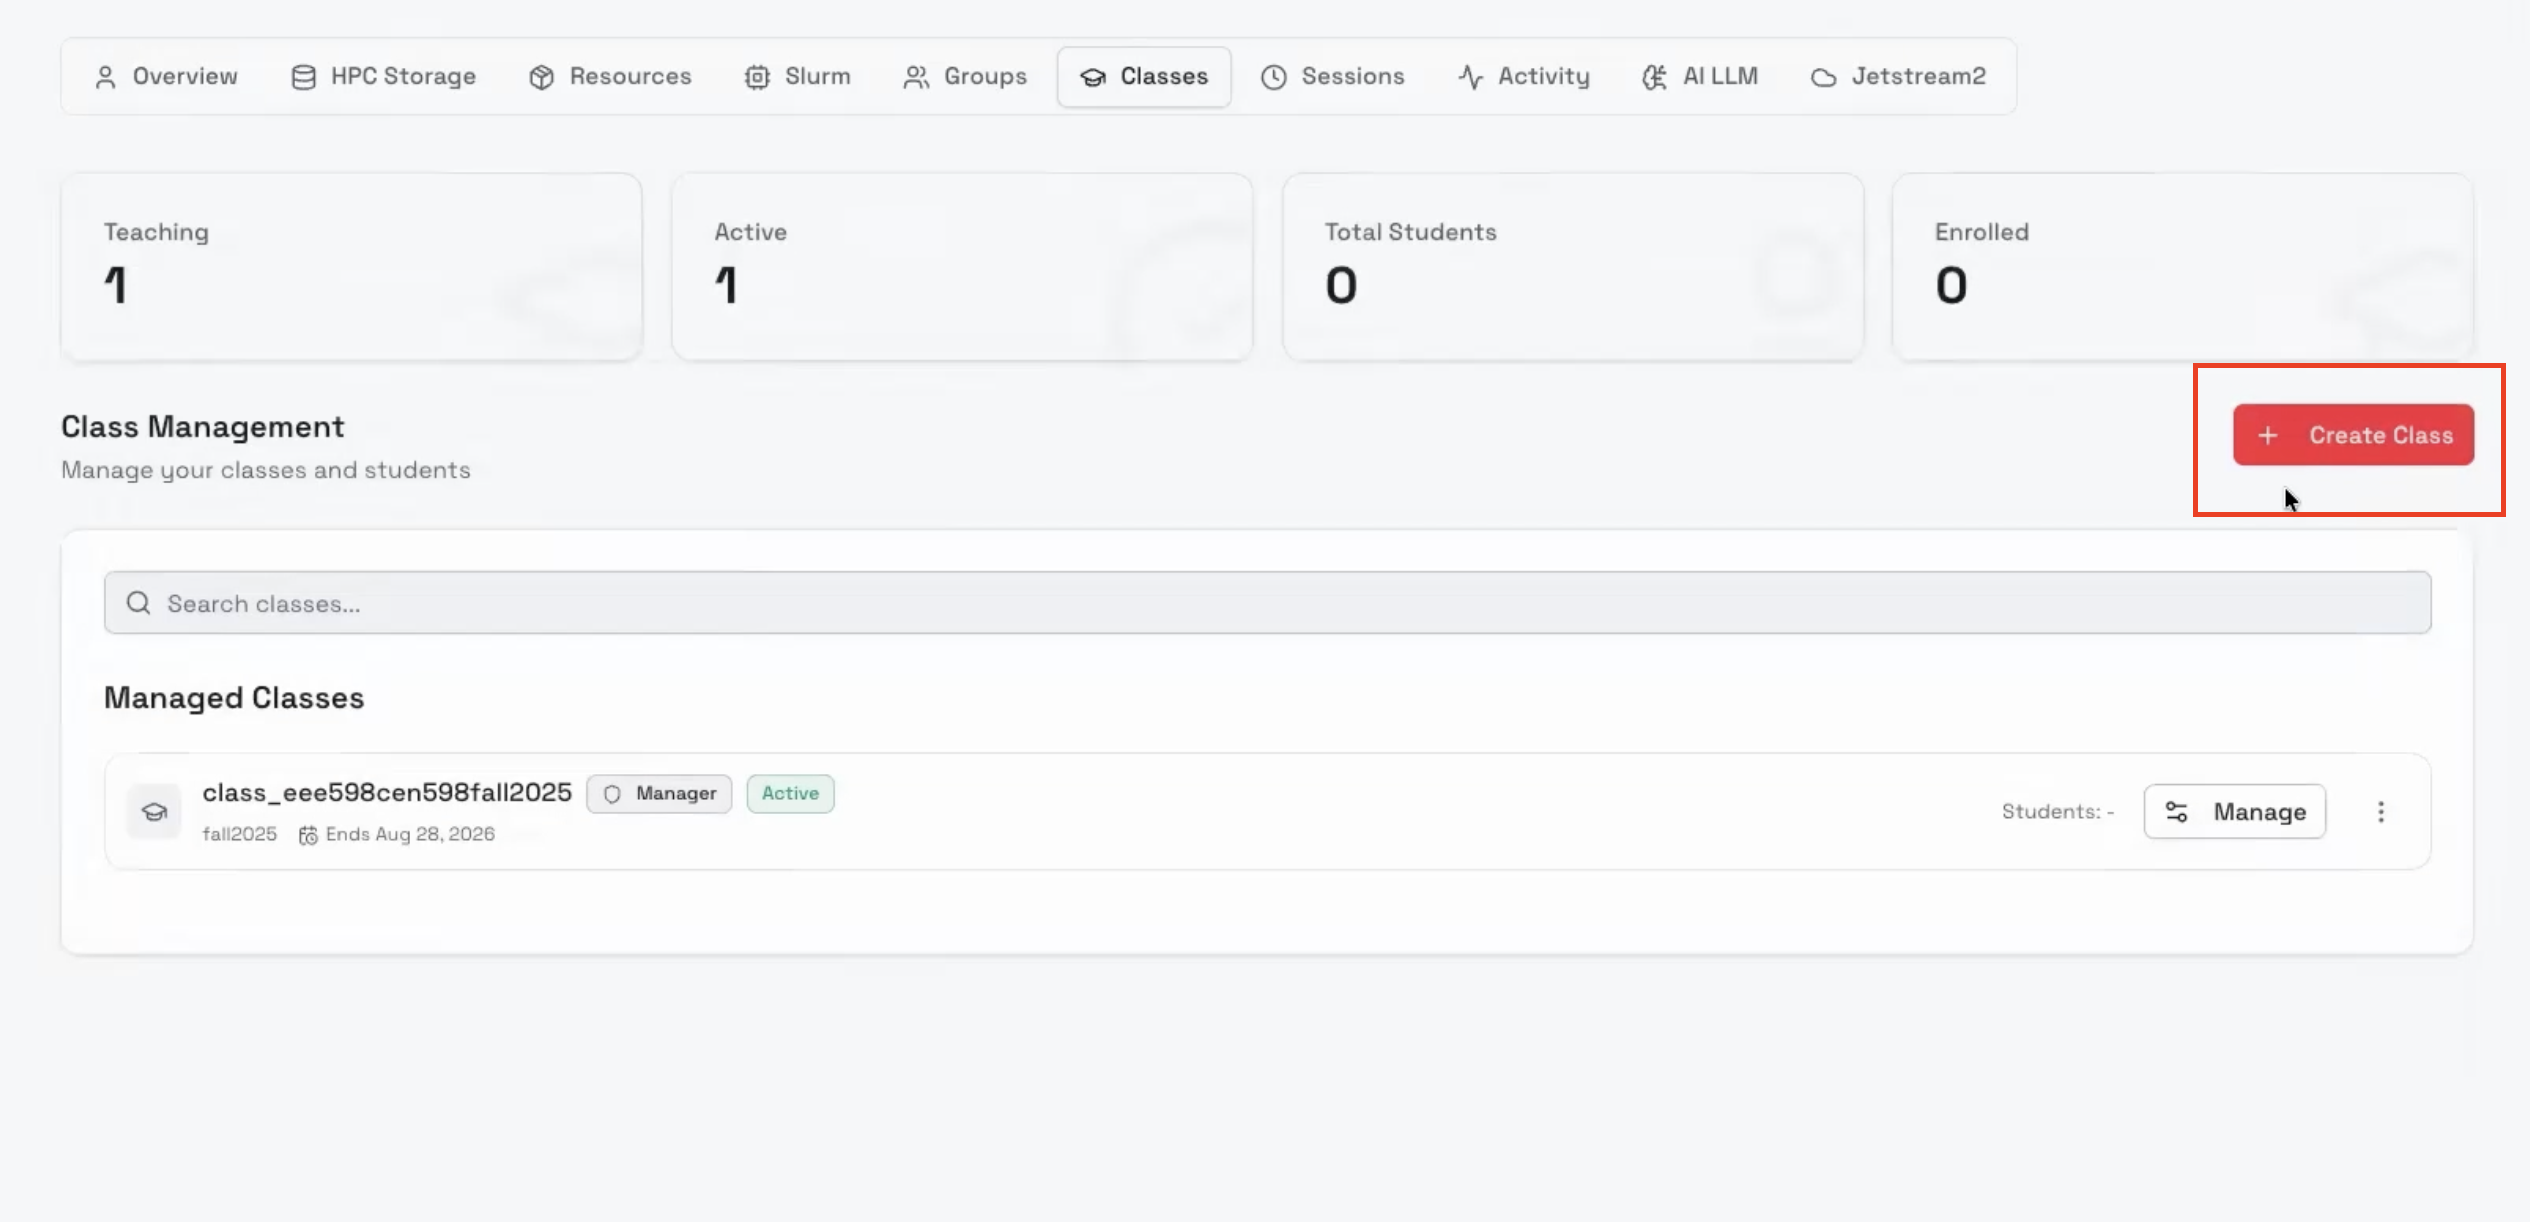Click the class_eee598cen598fall2025 name

pyautogui.click(x=387, y=793)
